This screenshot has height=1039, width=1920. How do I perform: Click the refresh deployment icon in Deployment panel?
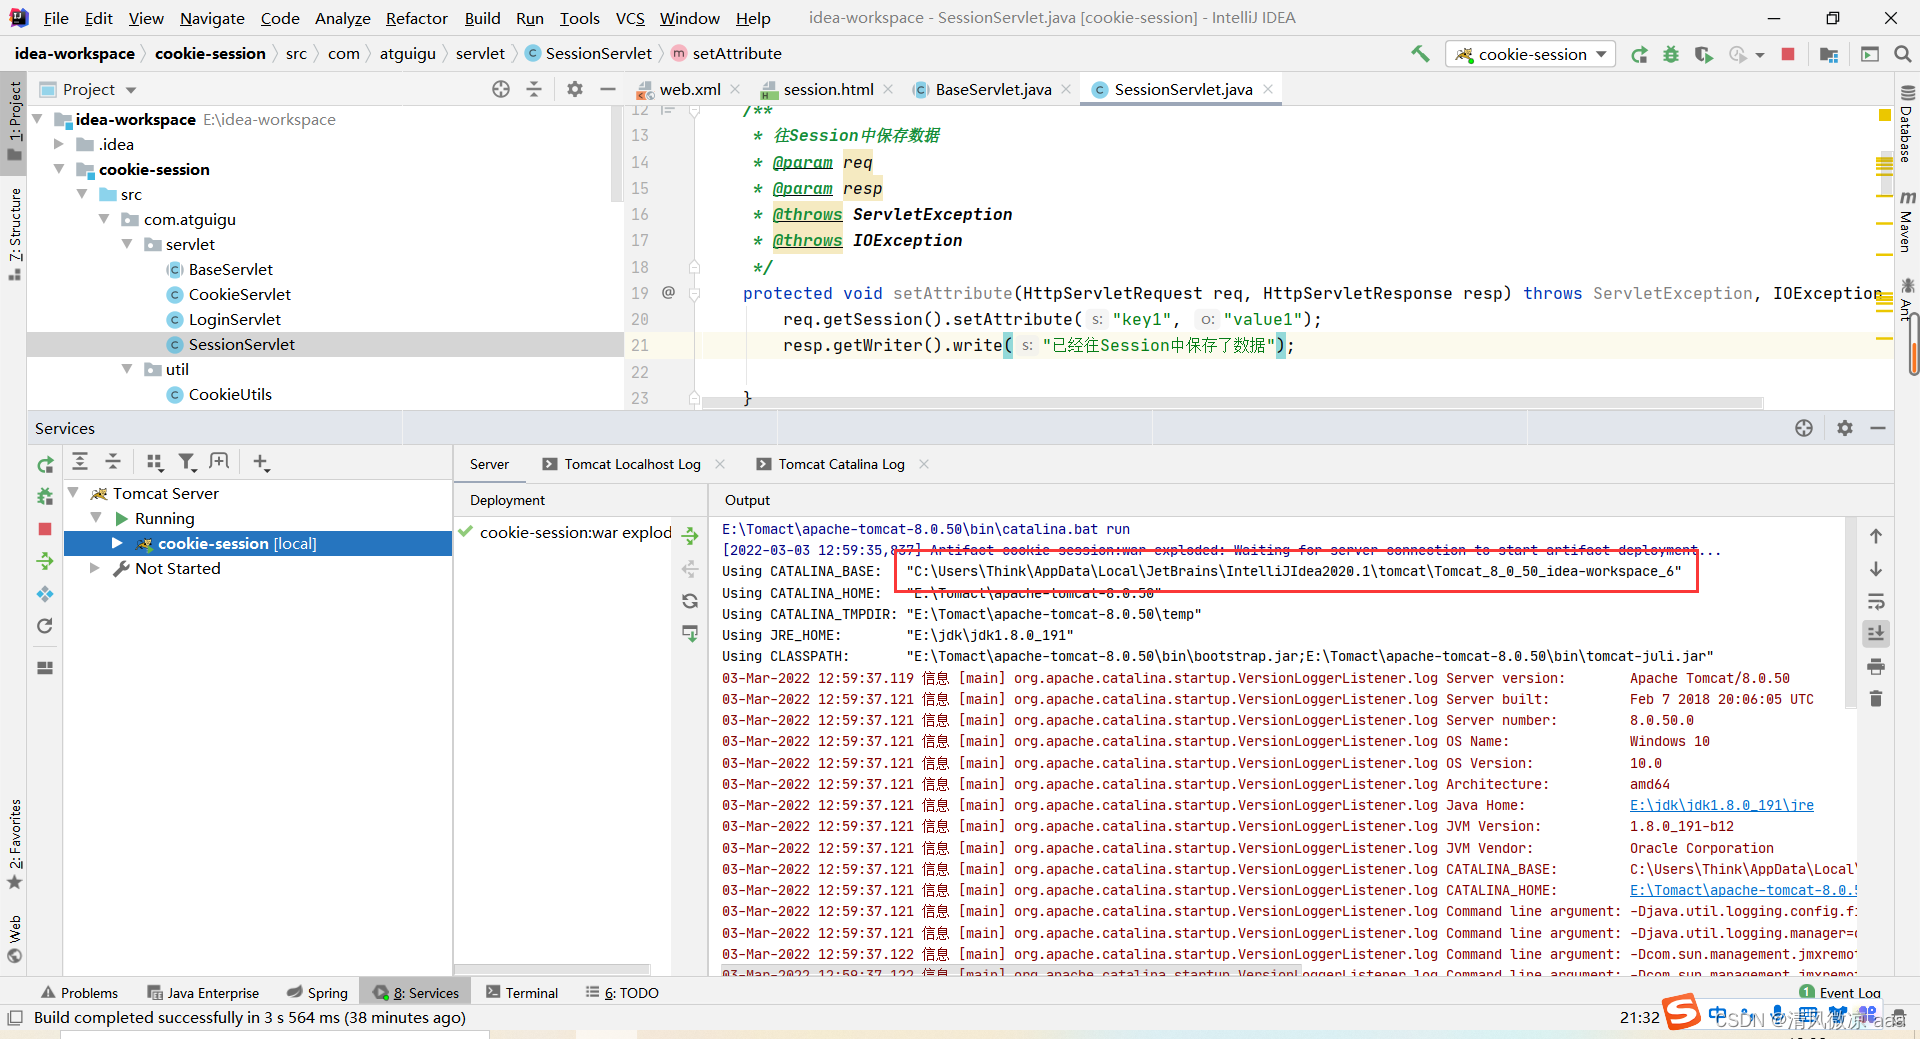[x=690, y=601]
